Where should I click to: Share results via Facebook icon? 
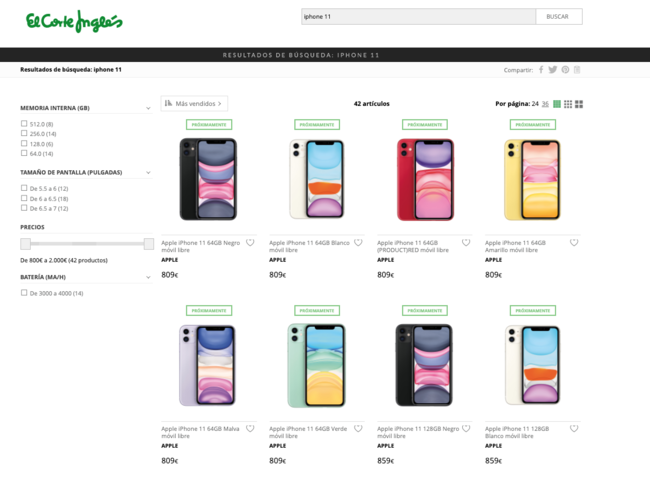click(541, 70)
